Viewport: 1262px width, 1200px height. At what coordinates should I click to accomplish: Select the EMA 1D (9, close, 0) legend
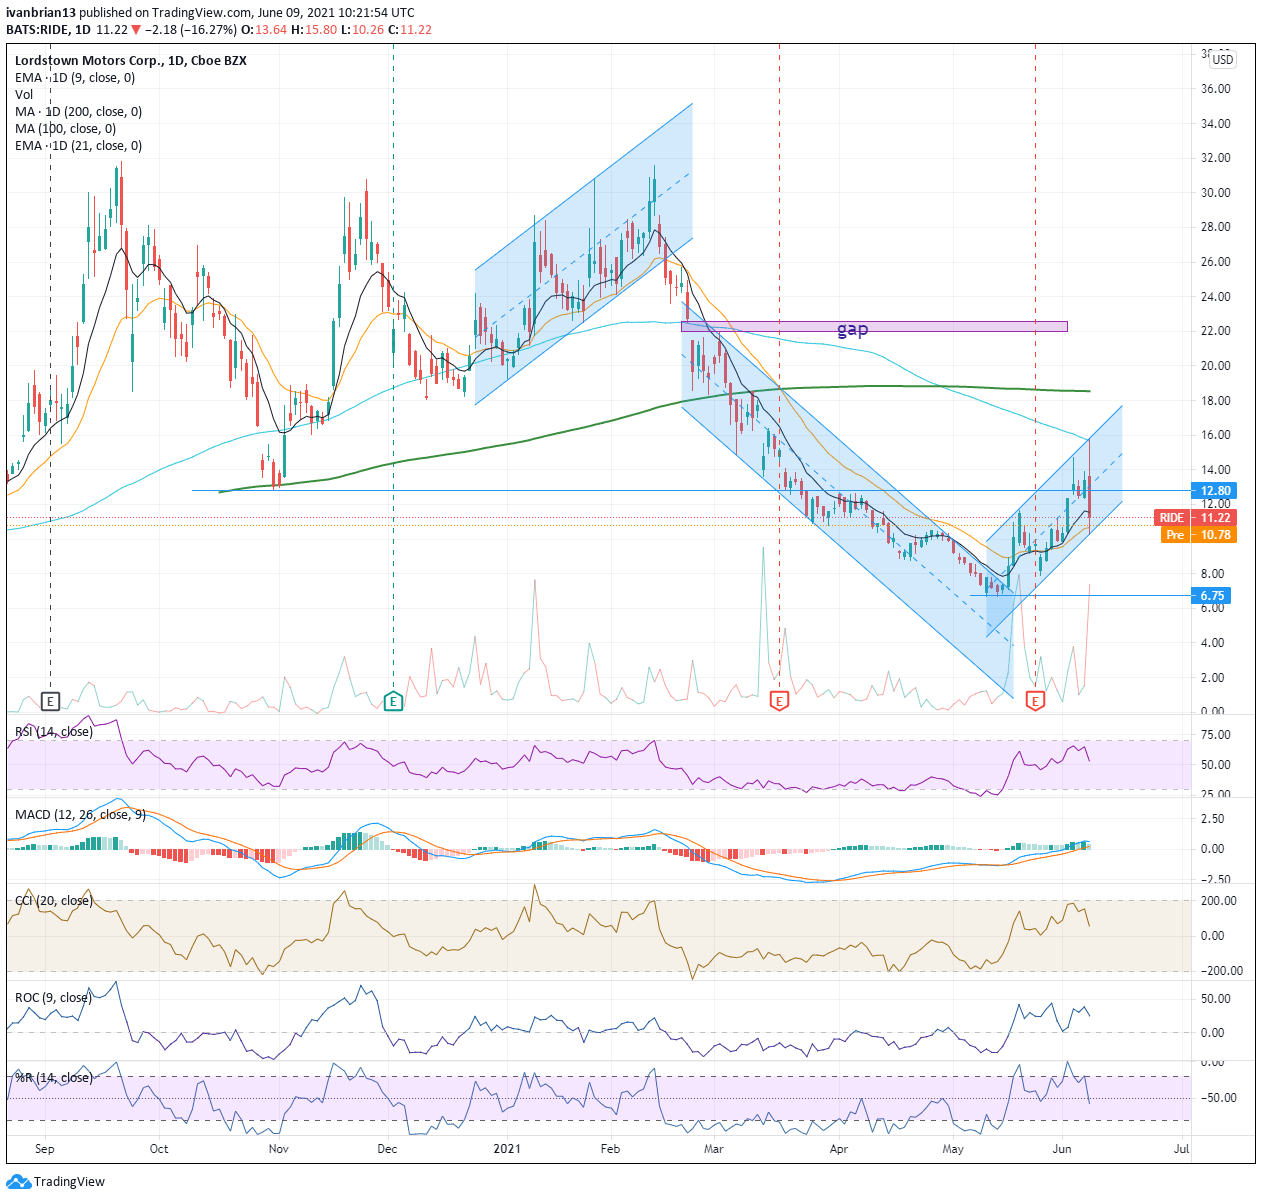75,77
